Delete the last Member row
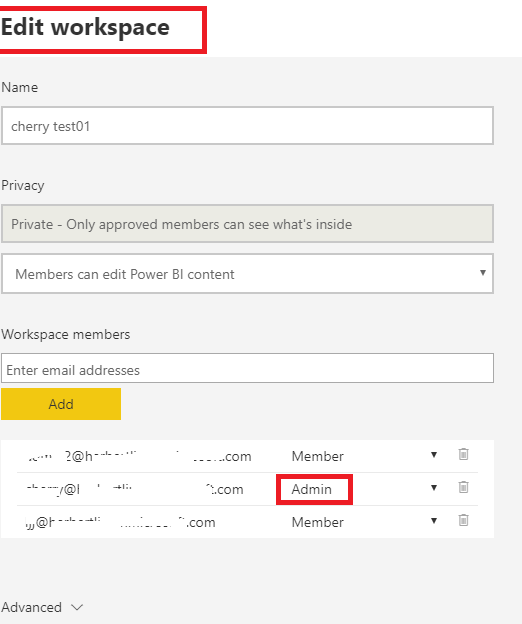This screenshot has width=522, height=624. [464, 520]
